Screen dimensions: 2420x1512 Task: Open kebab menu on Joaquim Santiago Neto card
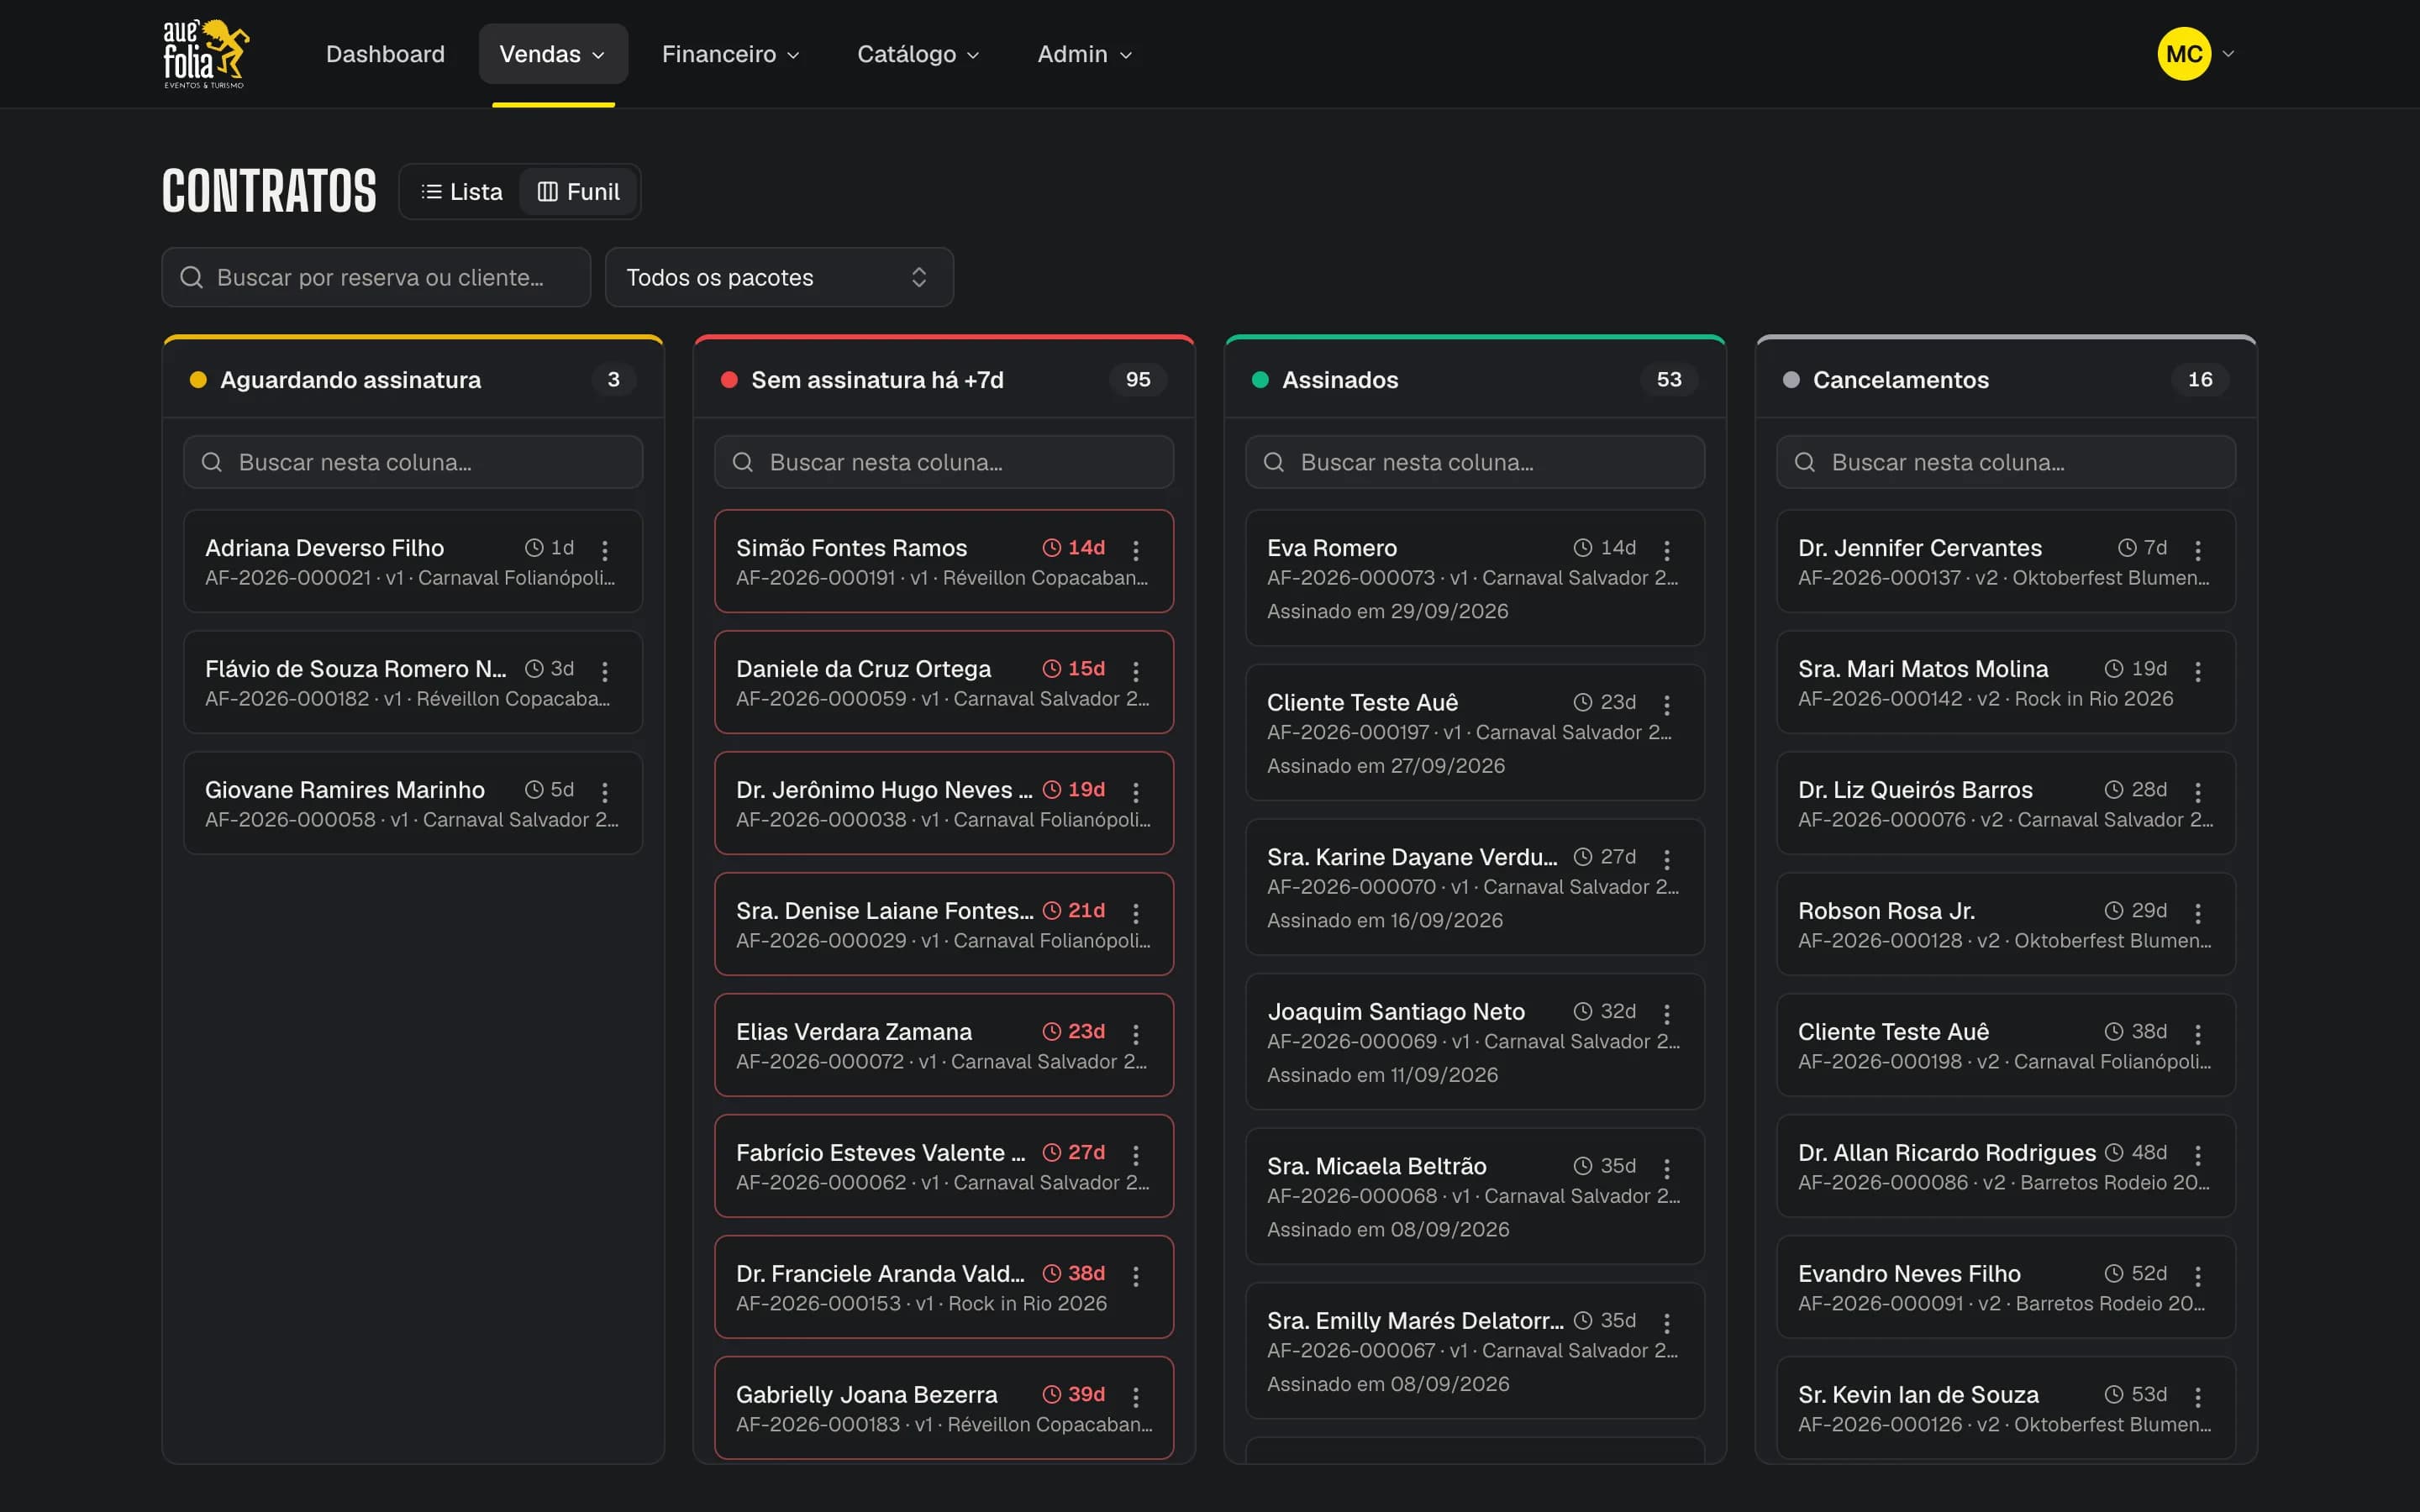click(x=1667, y=1014)
